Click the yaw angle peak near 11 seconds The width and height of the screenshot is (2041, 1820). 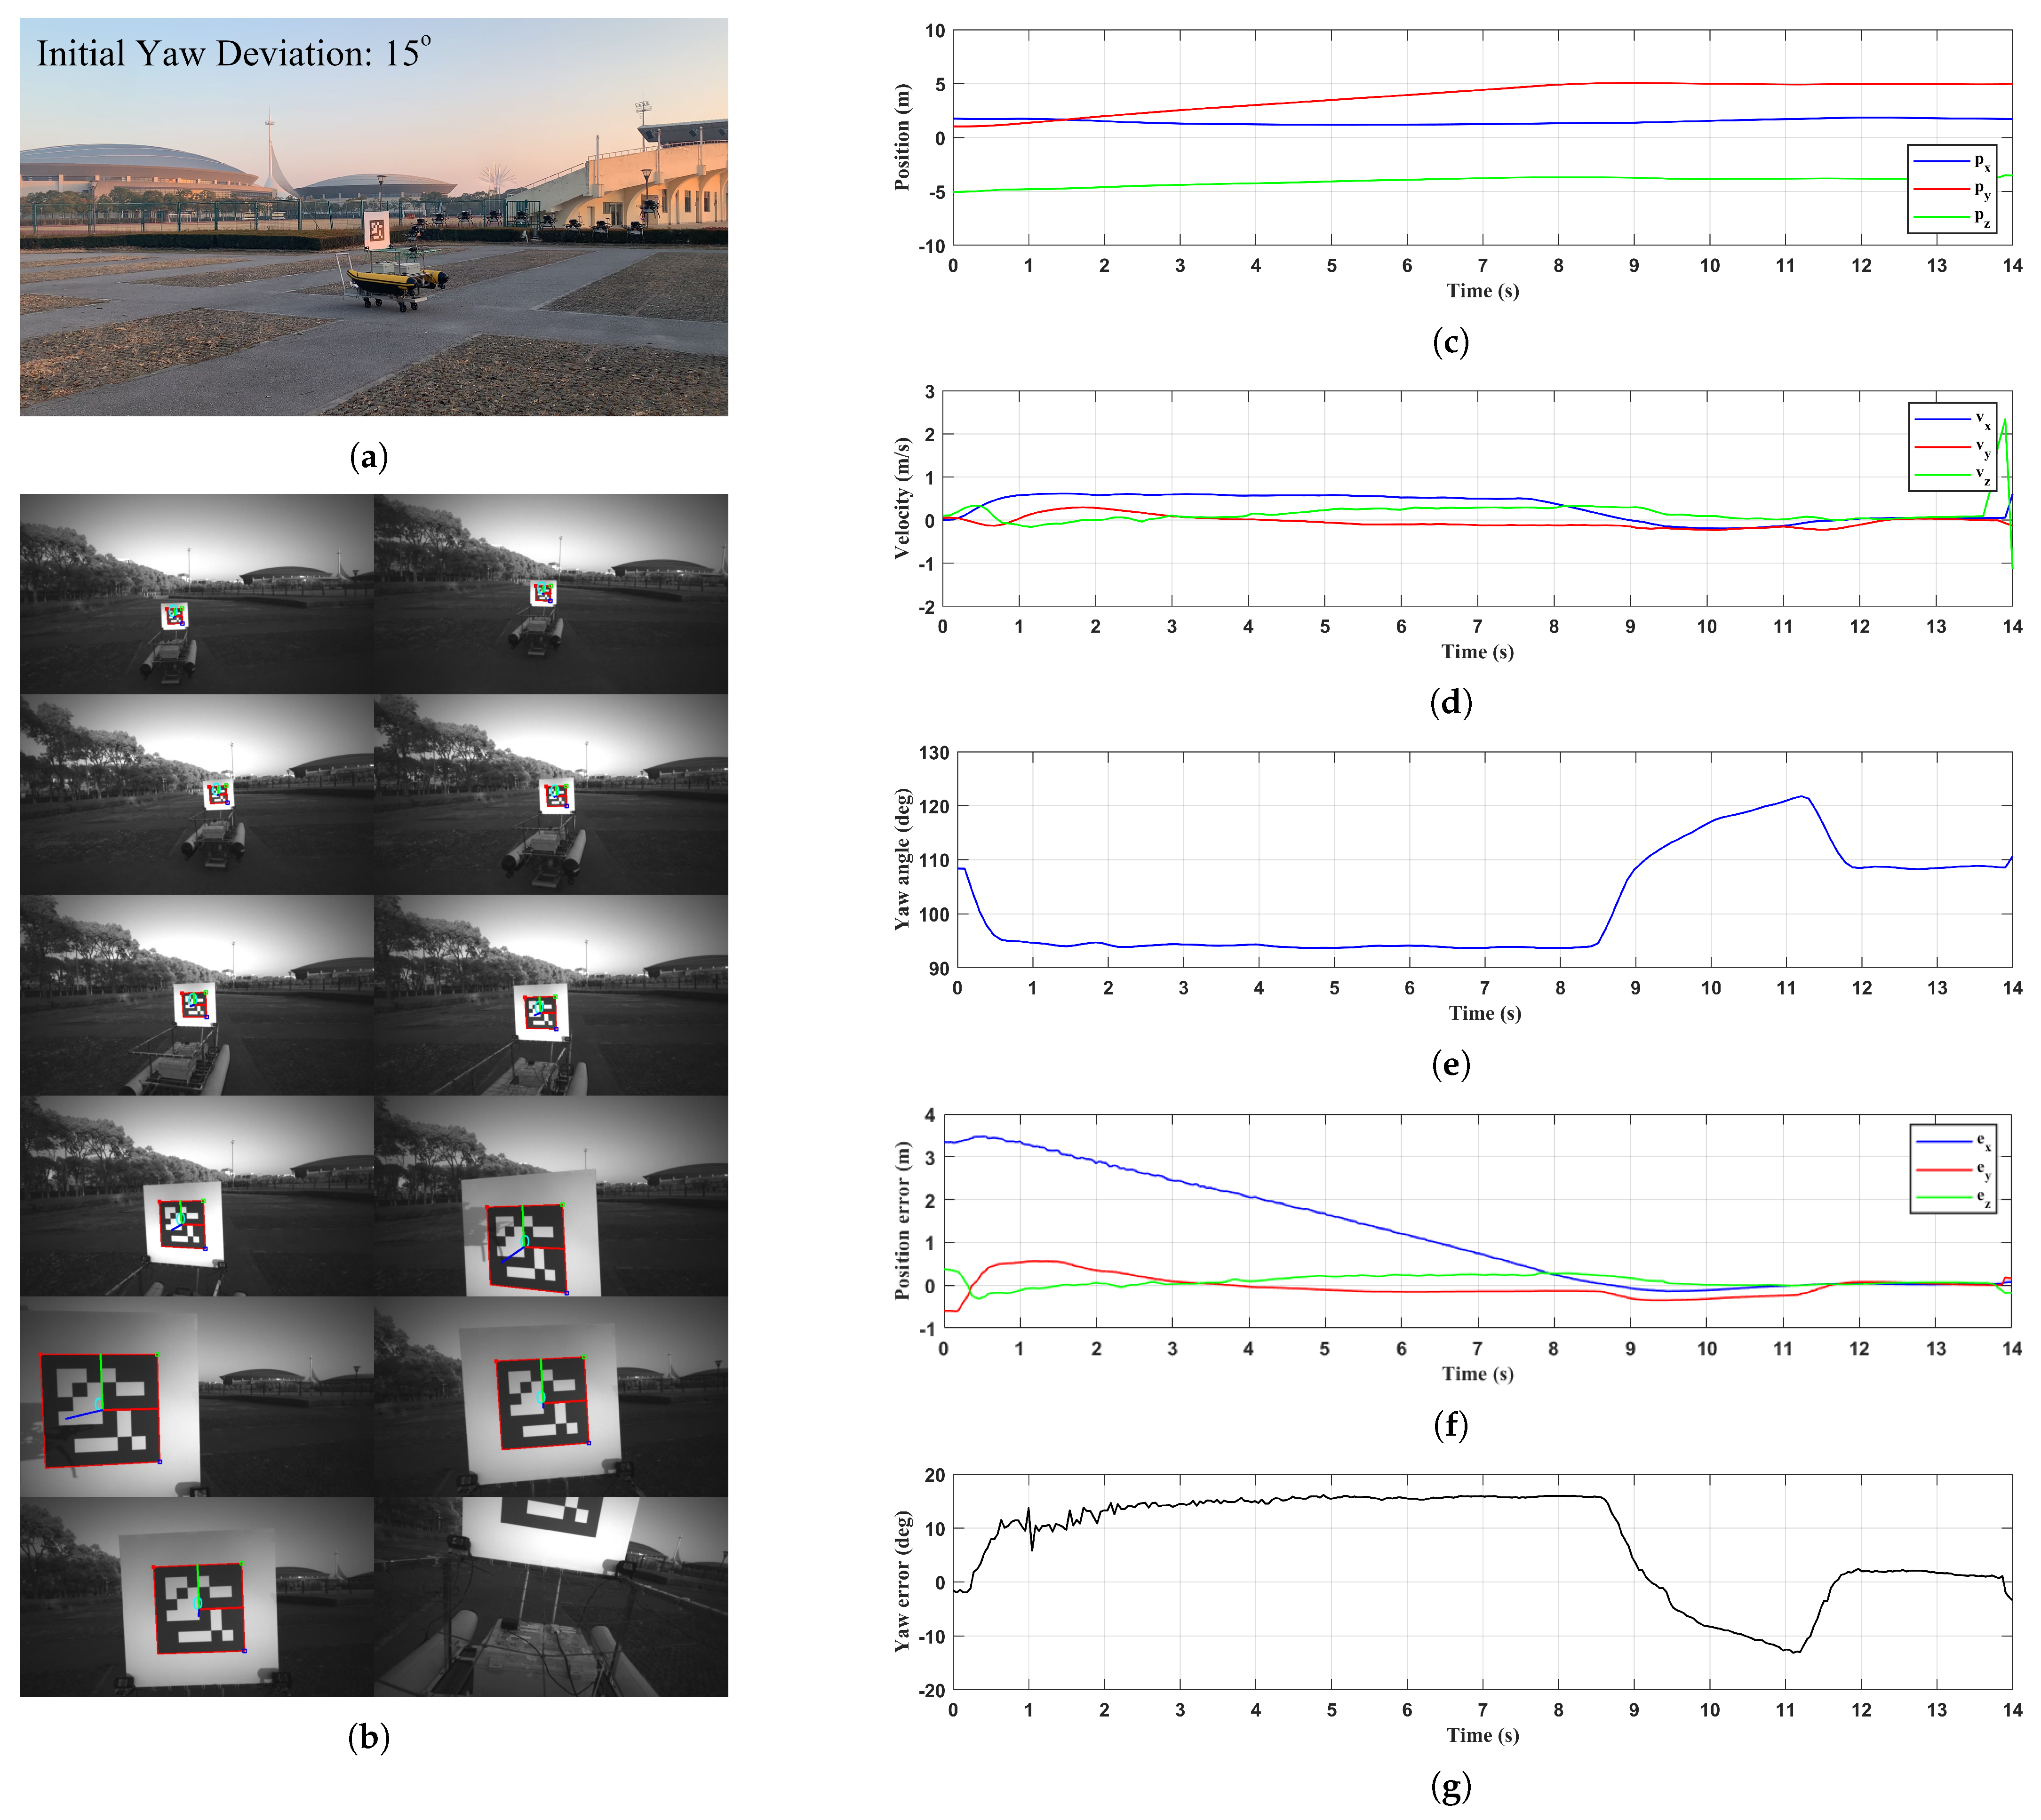(1801, 797)
